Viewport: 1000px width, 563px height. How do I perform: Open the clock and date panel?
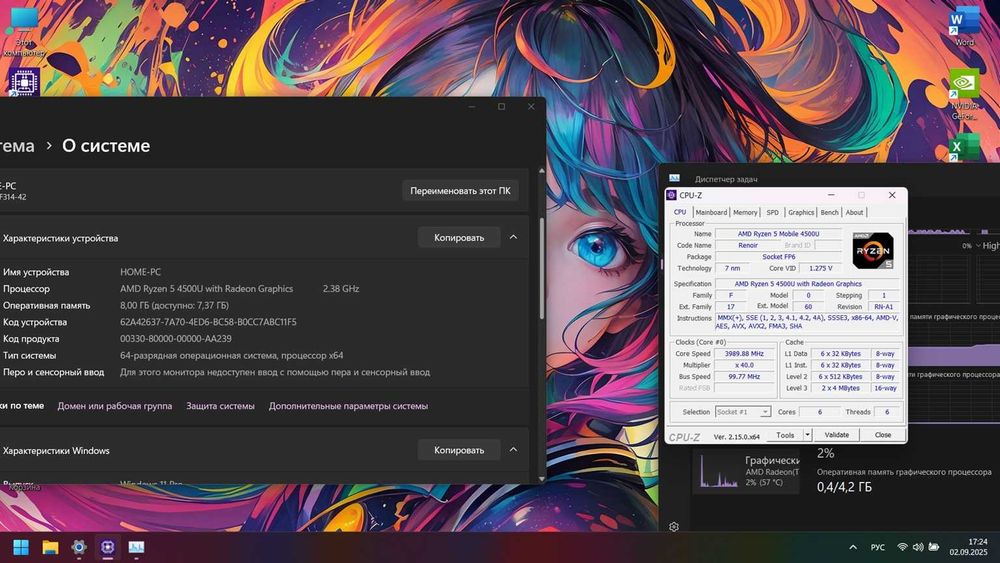click(x=968, y=546)
